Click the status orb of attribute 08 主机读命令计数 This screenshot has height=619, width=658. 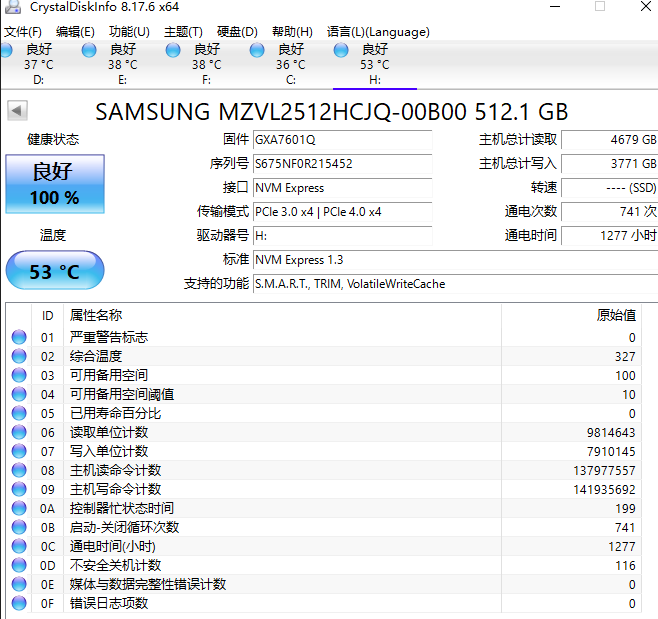(x=19, y=470)
